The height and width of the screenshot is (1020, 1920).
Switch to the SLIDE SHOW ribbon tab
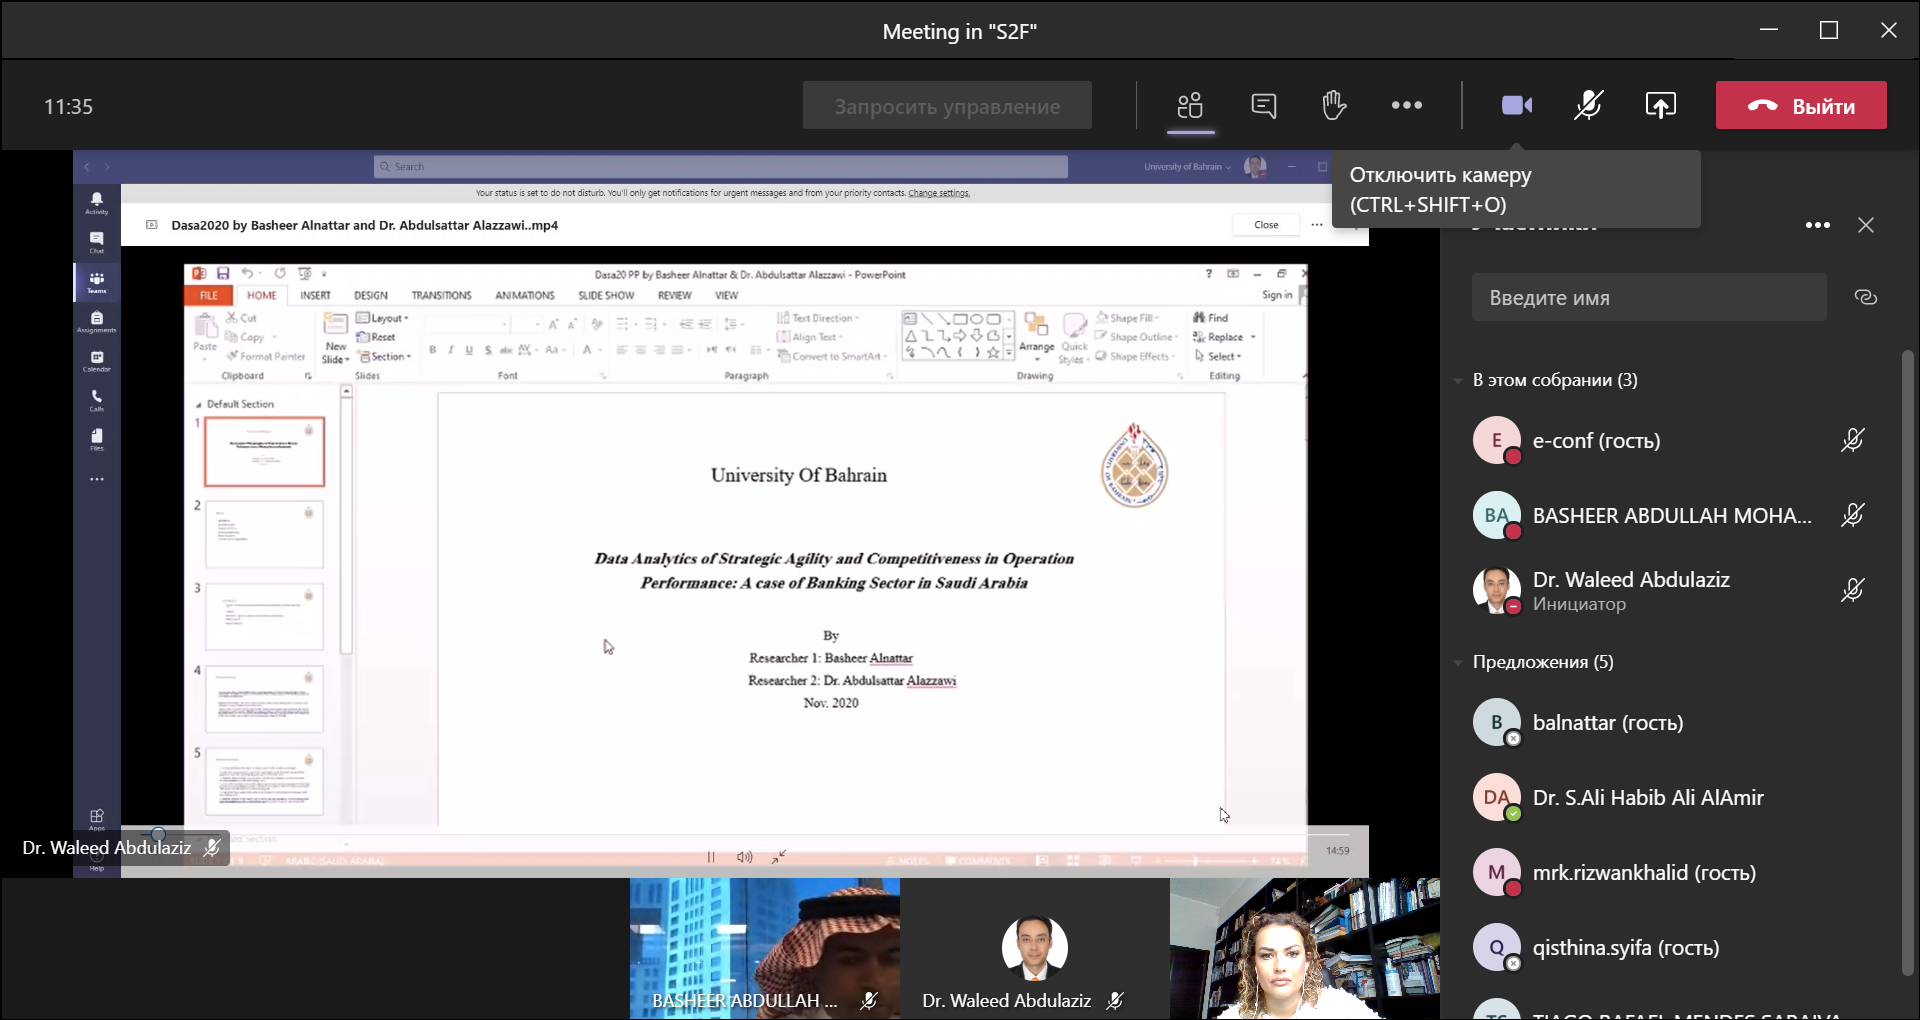tap(606, 295)
